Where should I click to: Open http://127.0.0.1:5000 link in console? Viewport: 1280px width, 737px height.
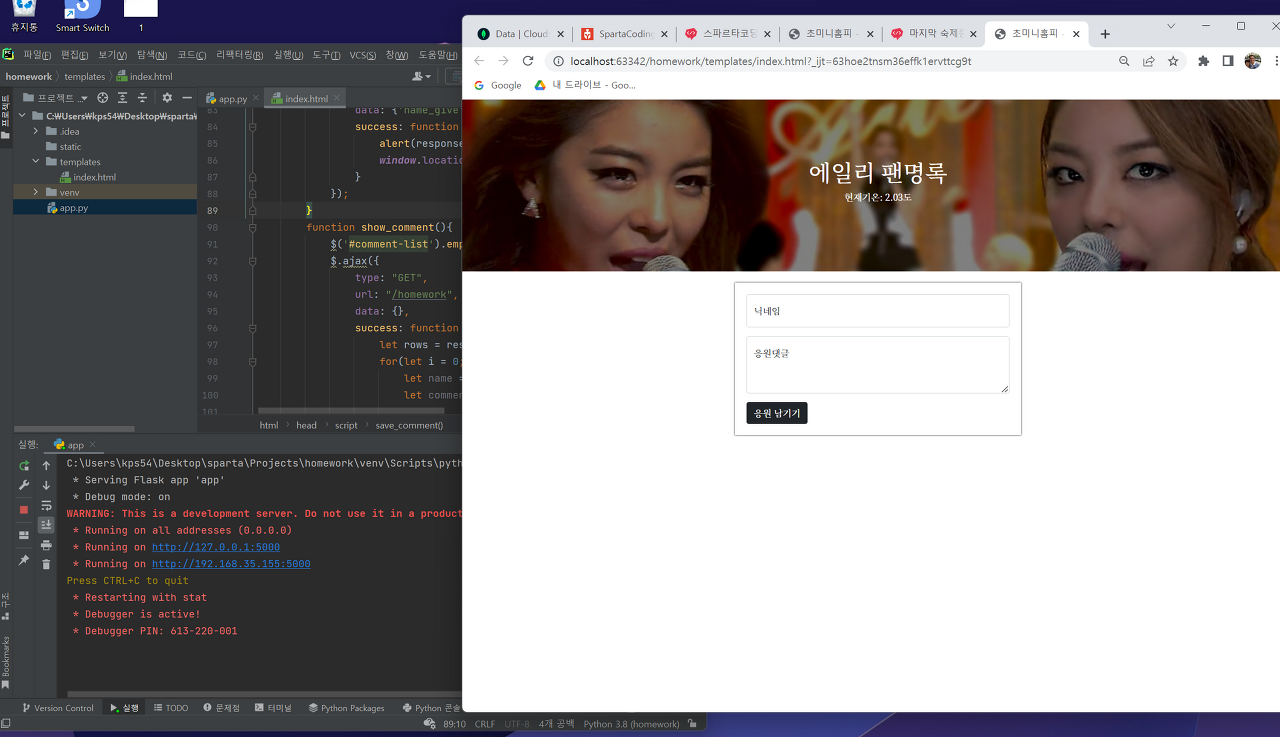pyautogui.click(x=216, y=547)
